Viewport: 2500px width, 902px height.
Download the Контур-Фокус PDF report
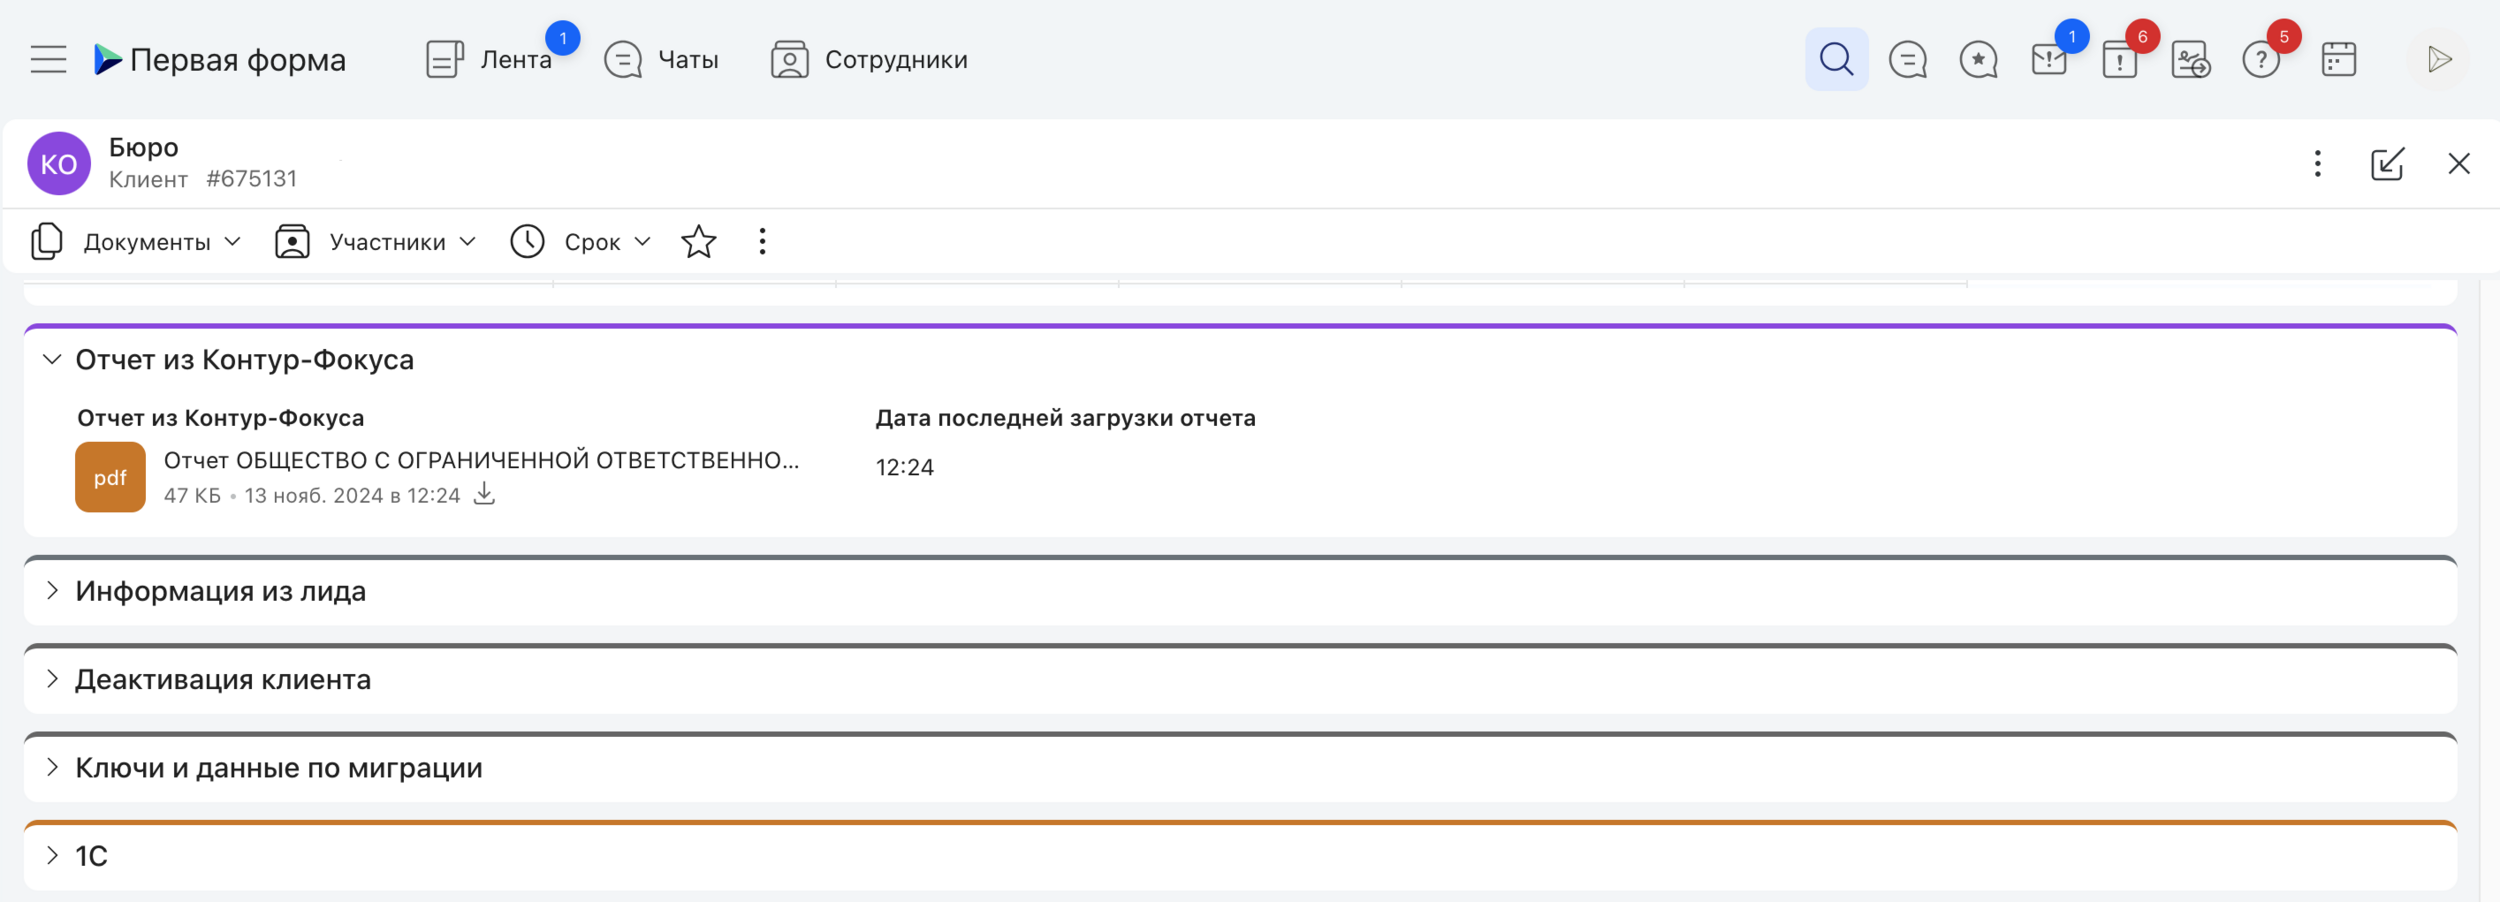click(484, 494)
